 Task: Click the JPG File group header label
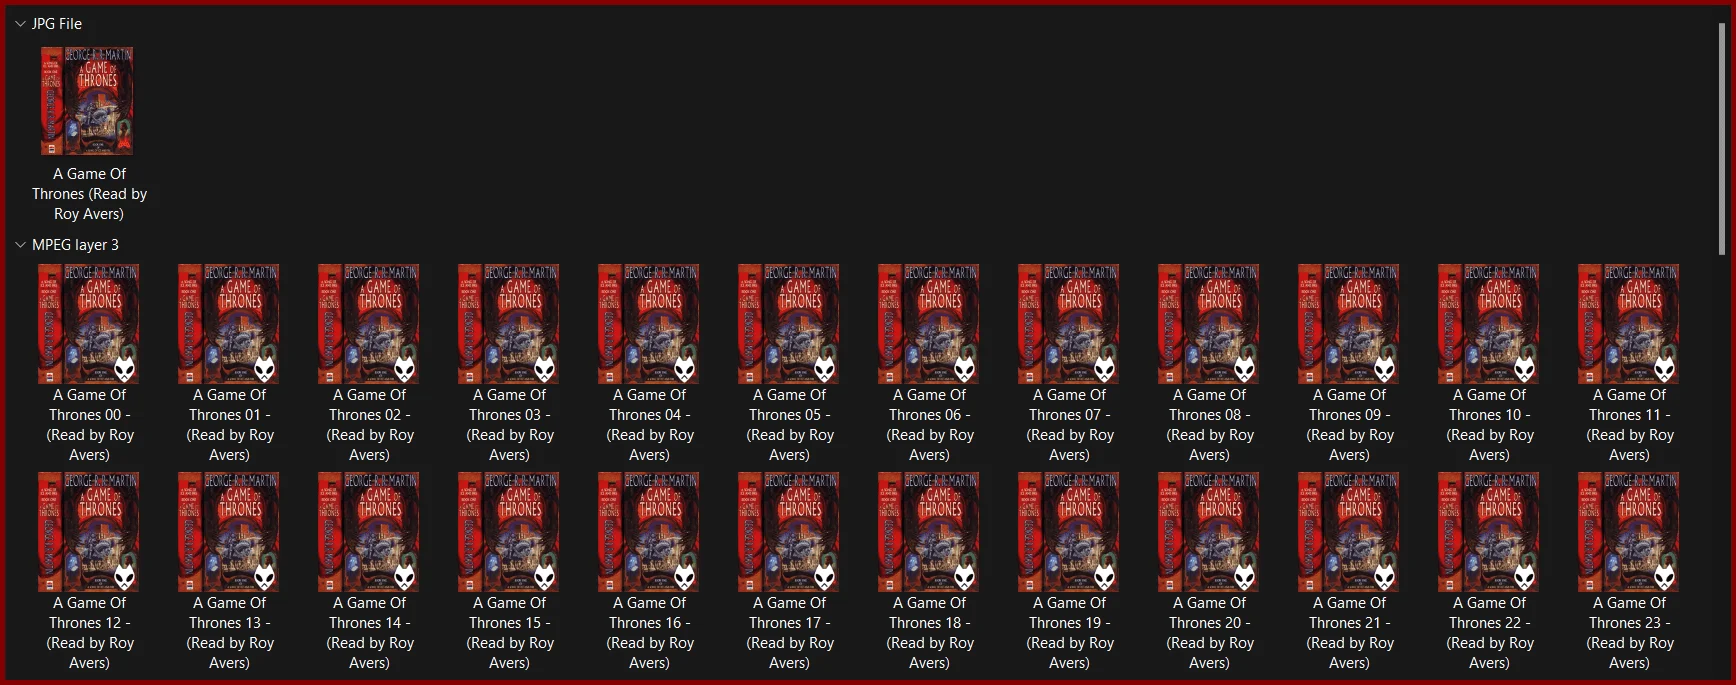pos(57,24)
